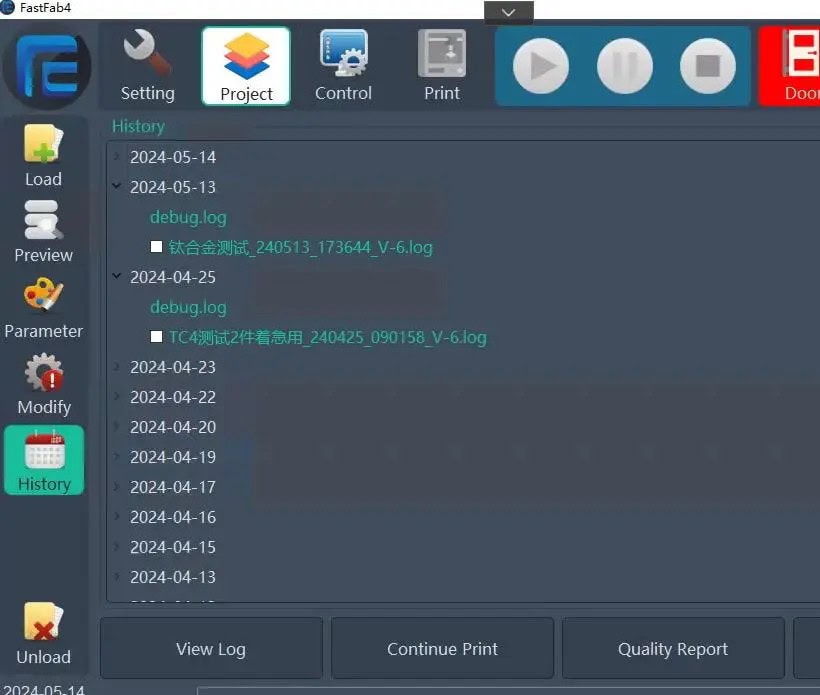
Task: Collapse the 2024-05-13 history entry
Action: (x=118, y=187)
